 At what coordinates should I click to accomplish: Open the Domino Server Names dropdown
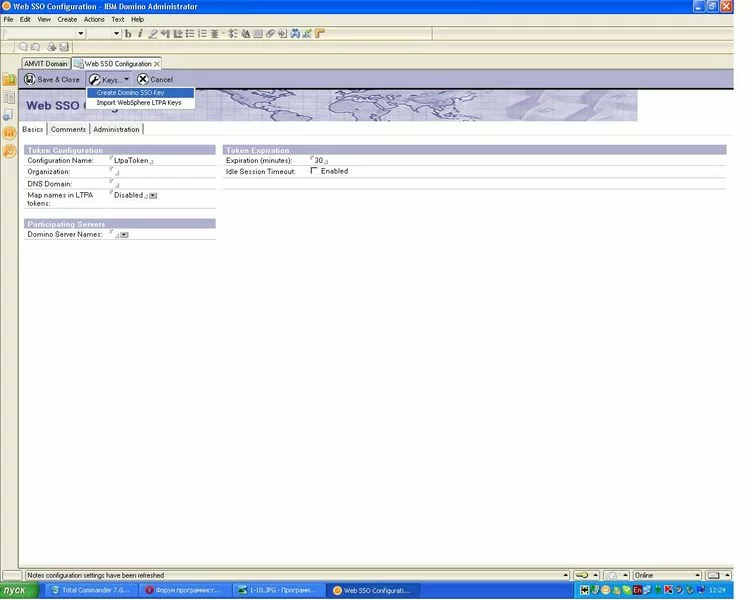click(124, 235)
